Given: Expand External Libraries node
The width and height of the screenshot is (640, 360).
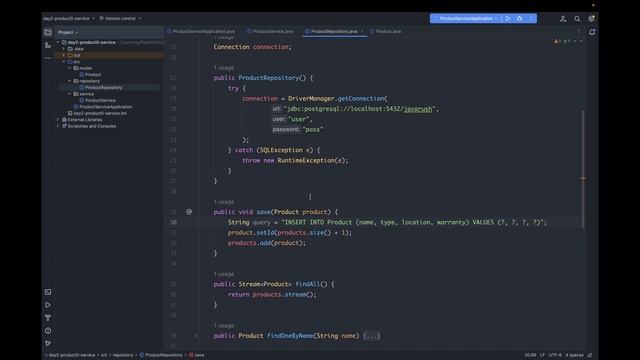Looking at the screenshot, I should click(x=58, y=120).
